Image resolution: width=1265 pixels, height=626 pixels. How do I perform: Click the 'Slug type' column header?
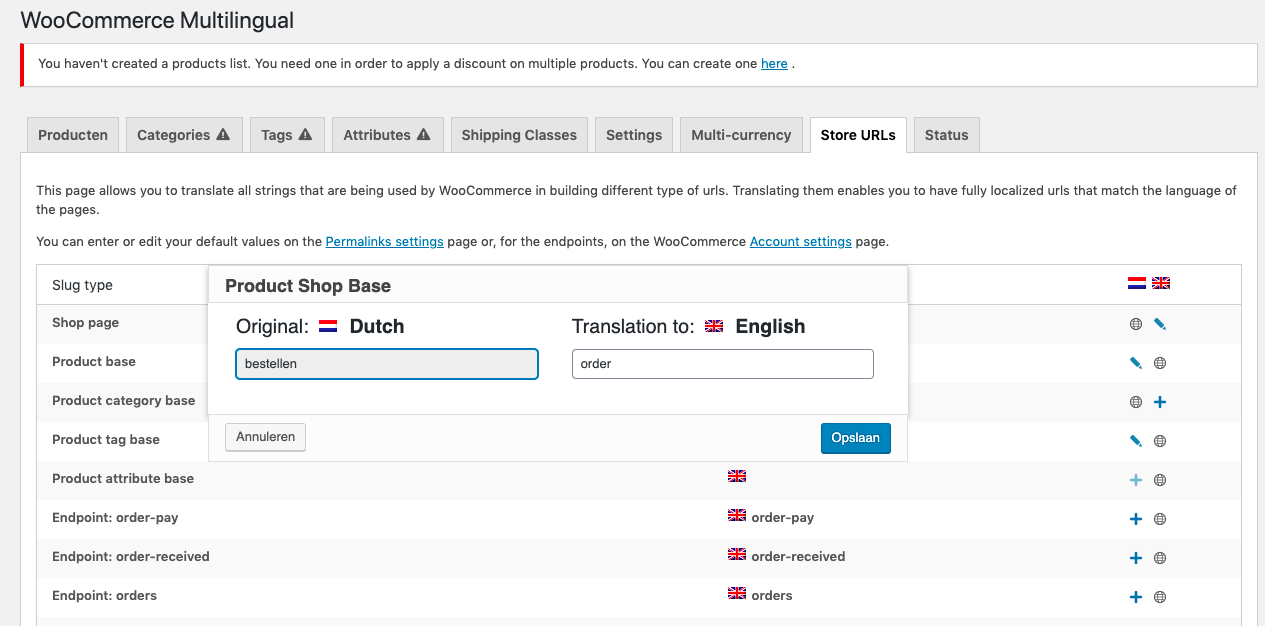[x=83, y=285]
